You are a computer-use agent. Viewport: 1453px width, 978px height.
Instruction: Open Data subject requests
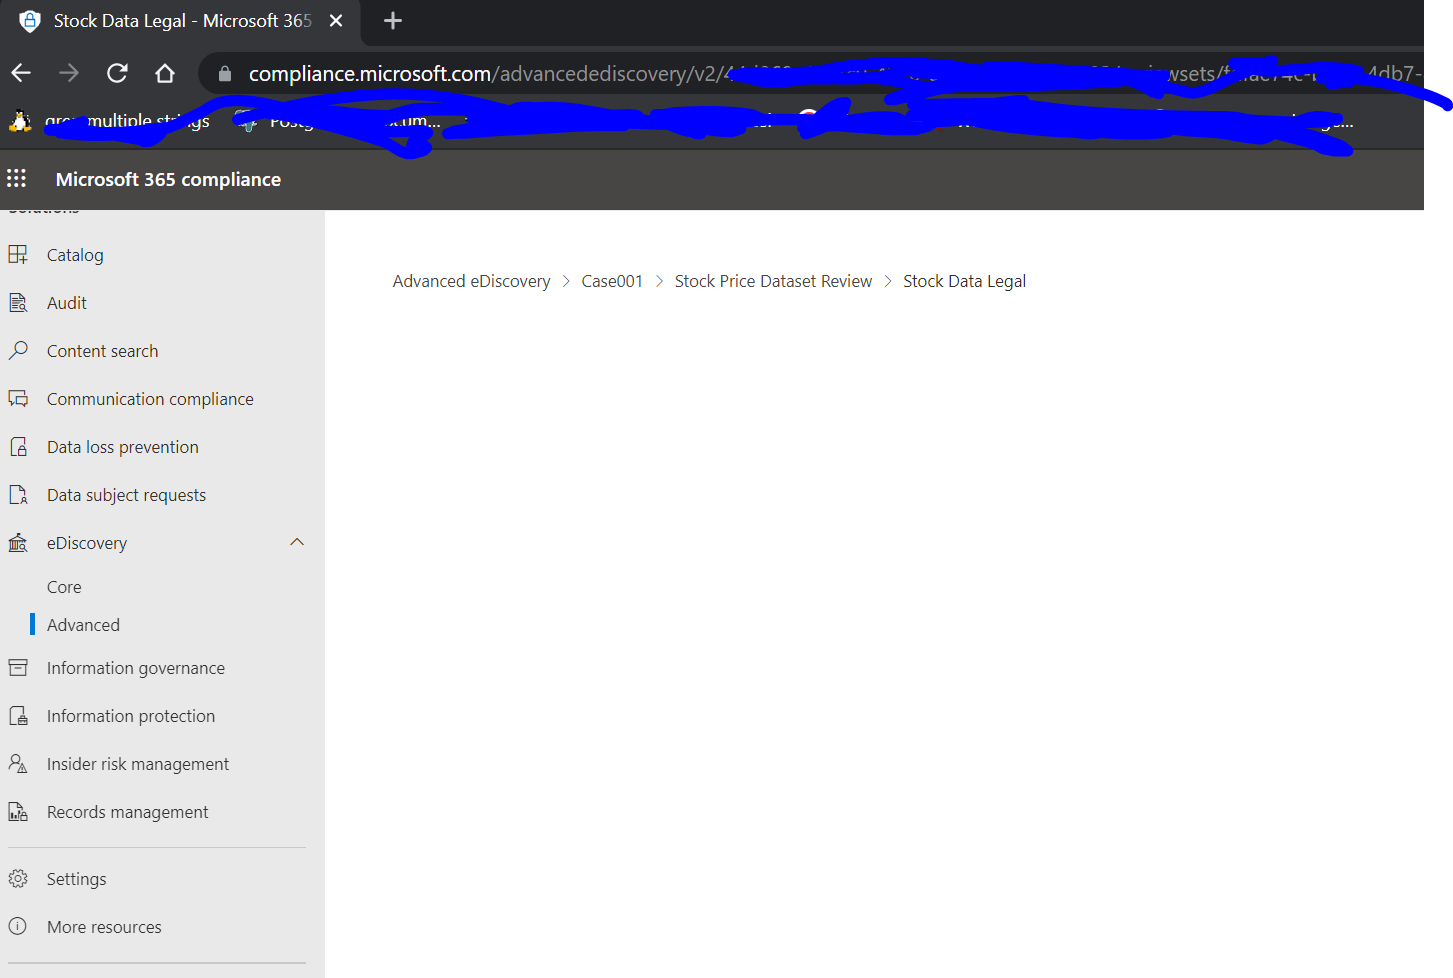pyautogui.click(x=126, y=494)
